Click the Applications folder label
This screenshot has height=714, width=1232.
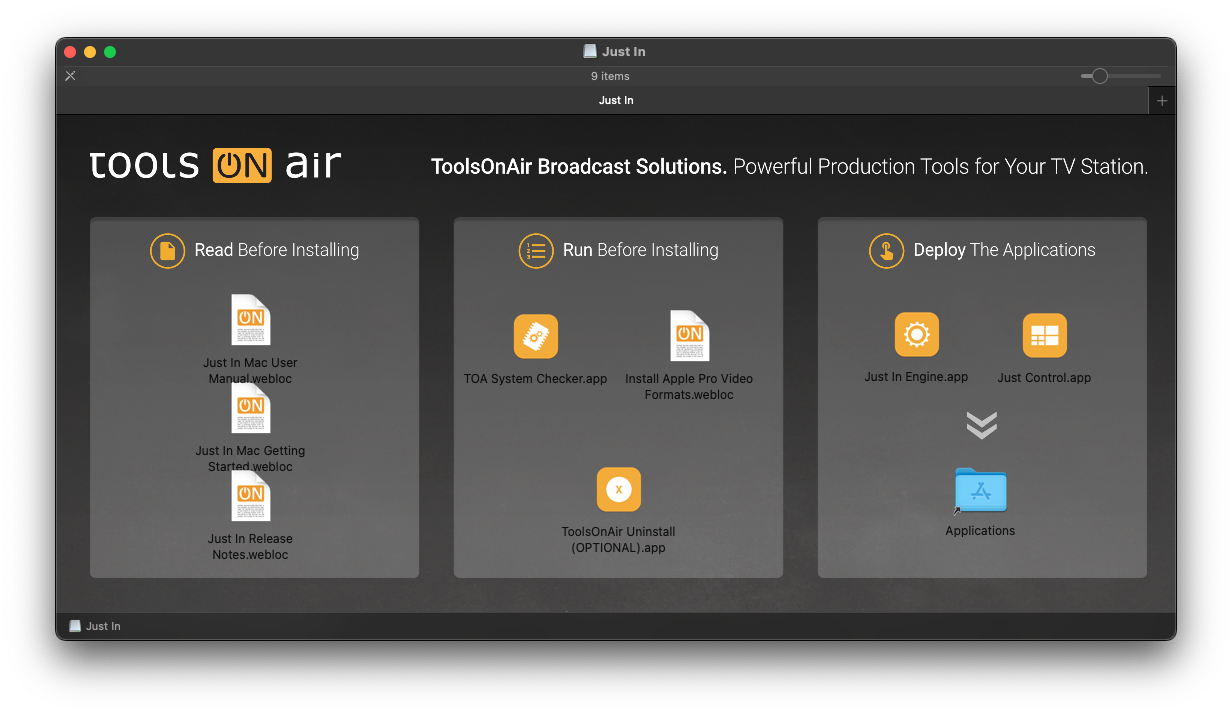[980, 531]
